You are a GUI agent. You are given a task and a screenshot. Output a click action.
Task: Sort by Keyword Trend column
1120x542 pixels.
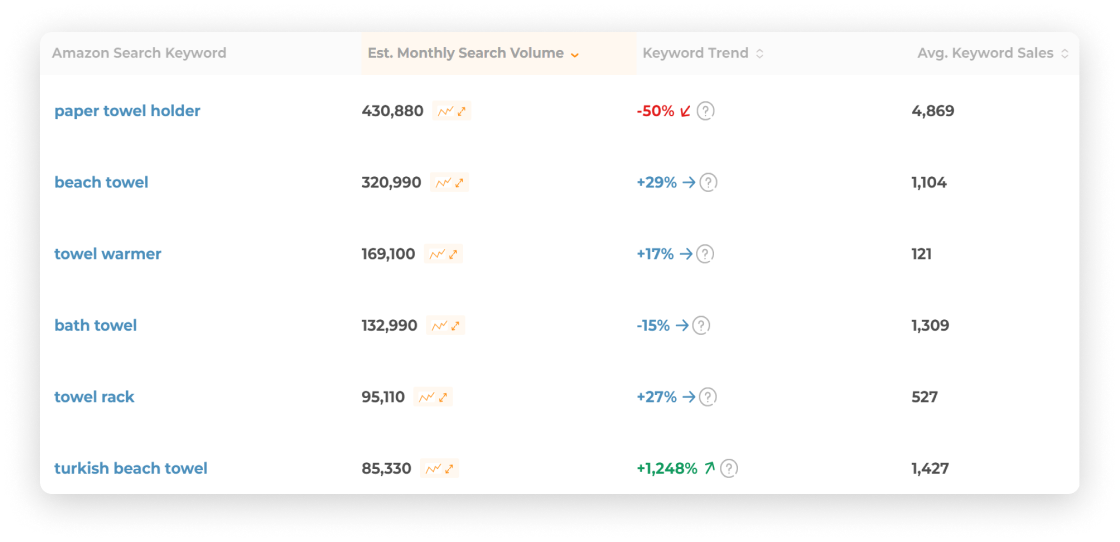tap(703, 53)
